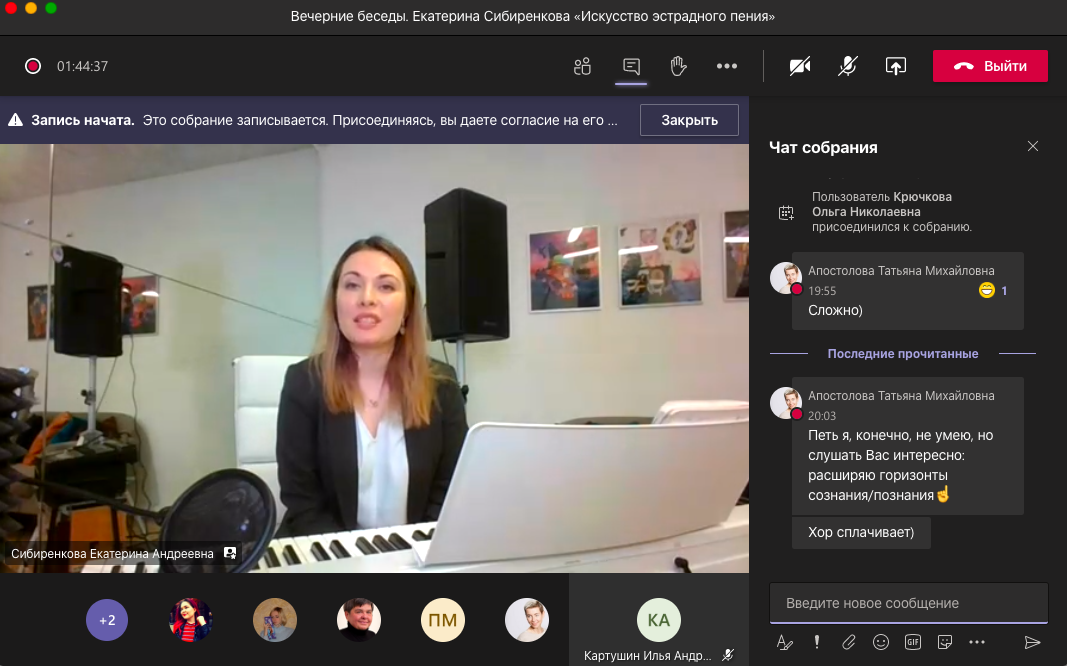Toggle the camera on

[x=799, y=67]
